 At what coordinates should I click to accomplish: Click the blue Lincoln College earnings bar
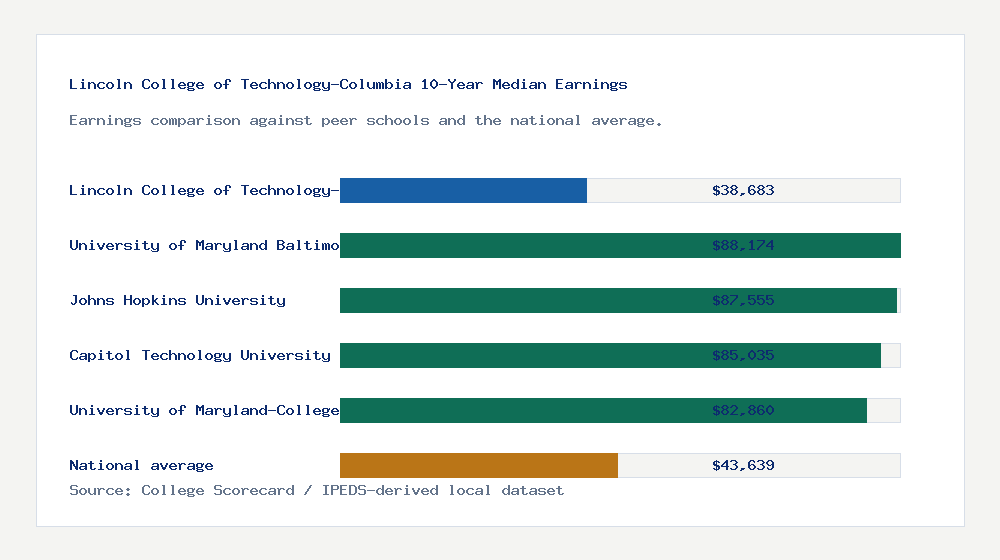(463, 191)
